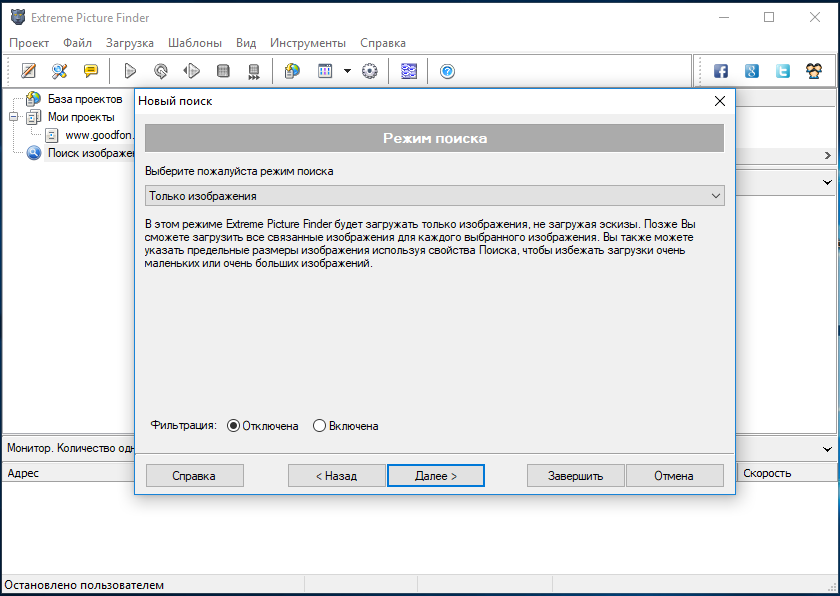Click the Facebook icon in the toolbar
Image resolution: width=840 pixels, height=596 pixels.
point(720,71)
